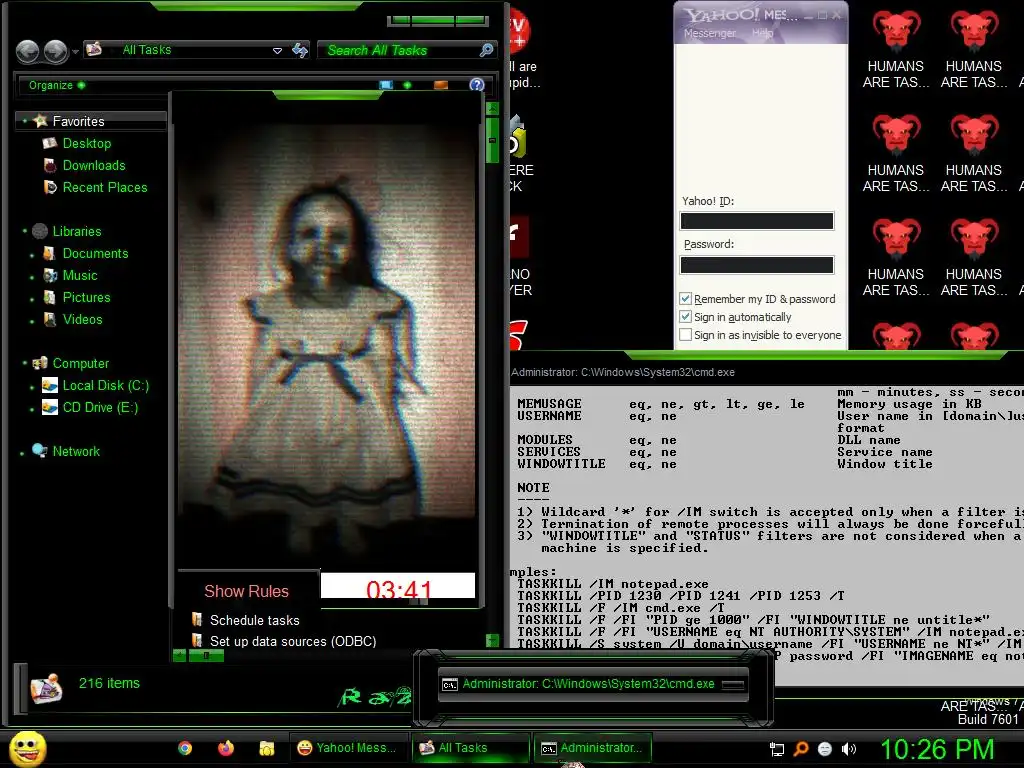Click the All Tasks folder icon in address bar

[x=94, y=49]
